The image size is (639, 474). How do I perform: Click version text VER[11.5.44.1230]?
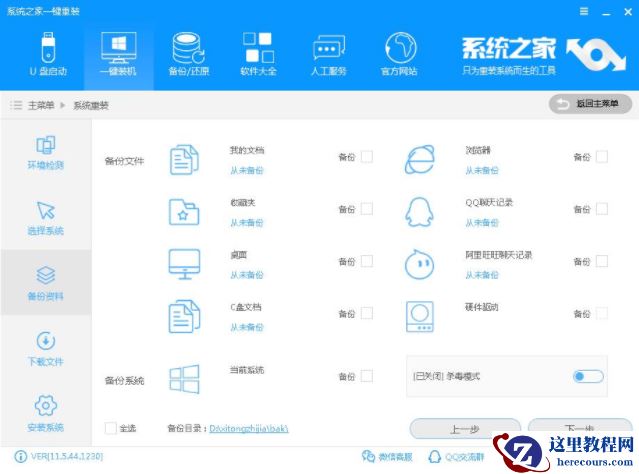67,456
